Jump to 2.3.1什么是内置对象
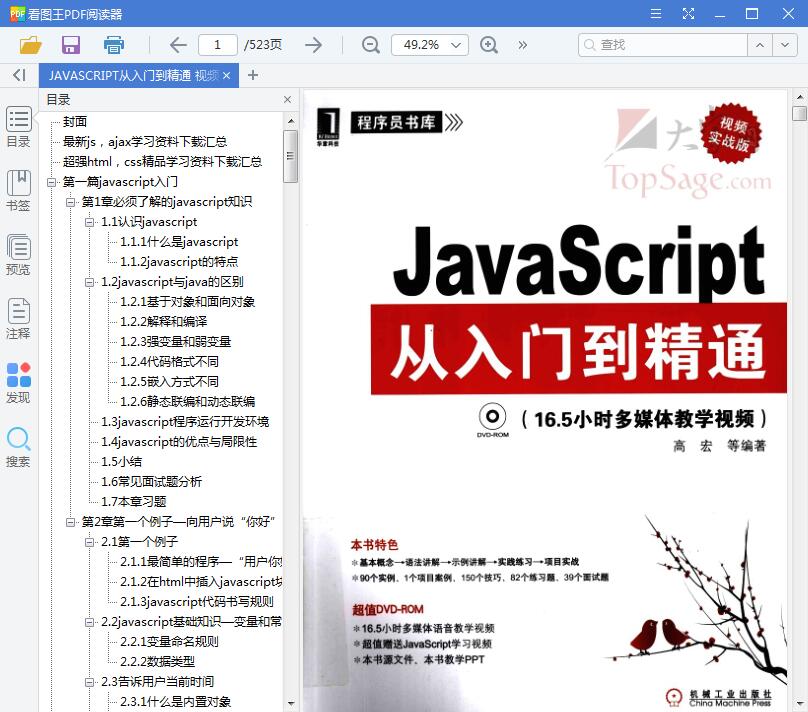Screen dimensions: 808x712 [x=175, y=702]
